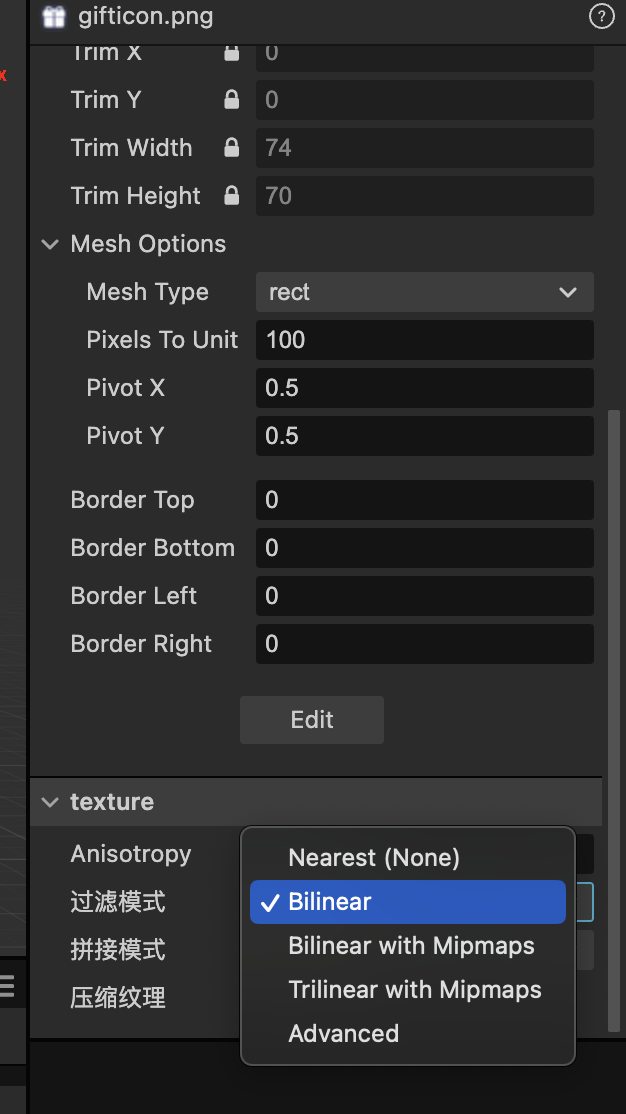Collapse the texture section
Screen dimensions: 626x1114
pyautogui.click(x=50, y=802)
